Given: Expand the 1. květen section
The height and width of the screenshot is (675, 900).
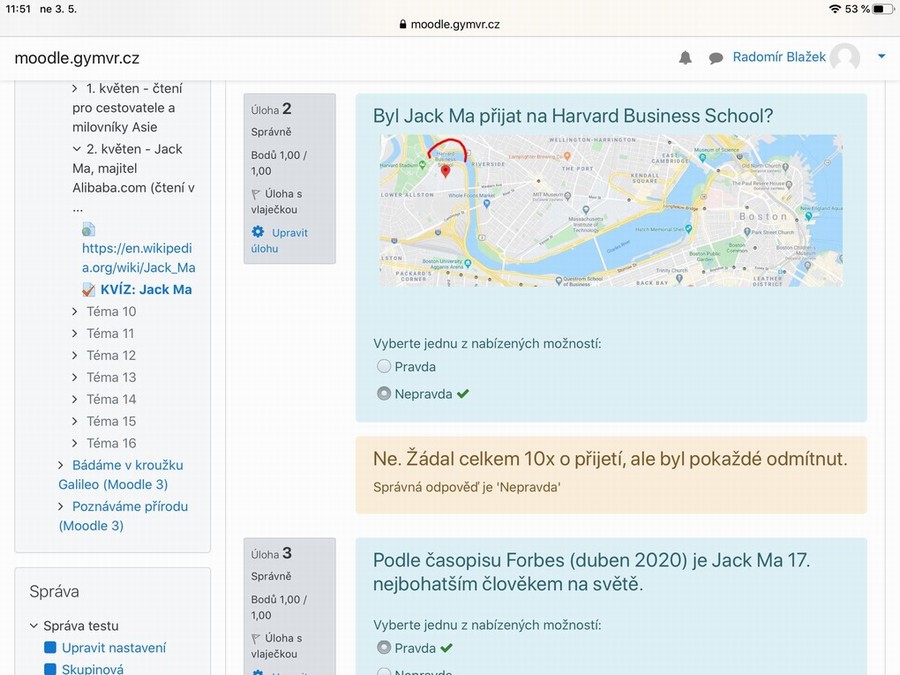Looking at the screenshot, I should (75, 88).
